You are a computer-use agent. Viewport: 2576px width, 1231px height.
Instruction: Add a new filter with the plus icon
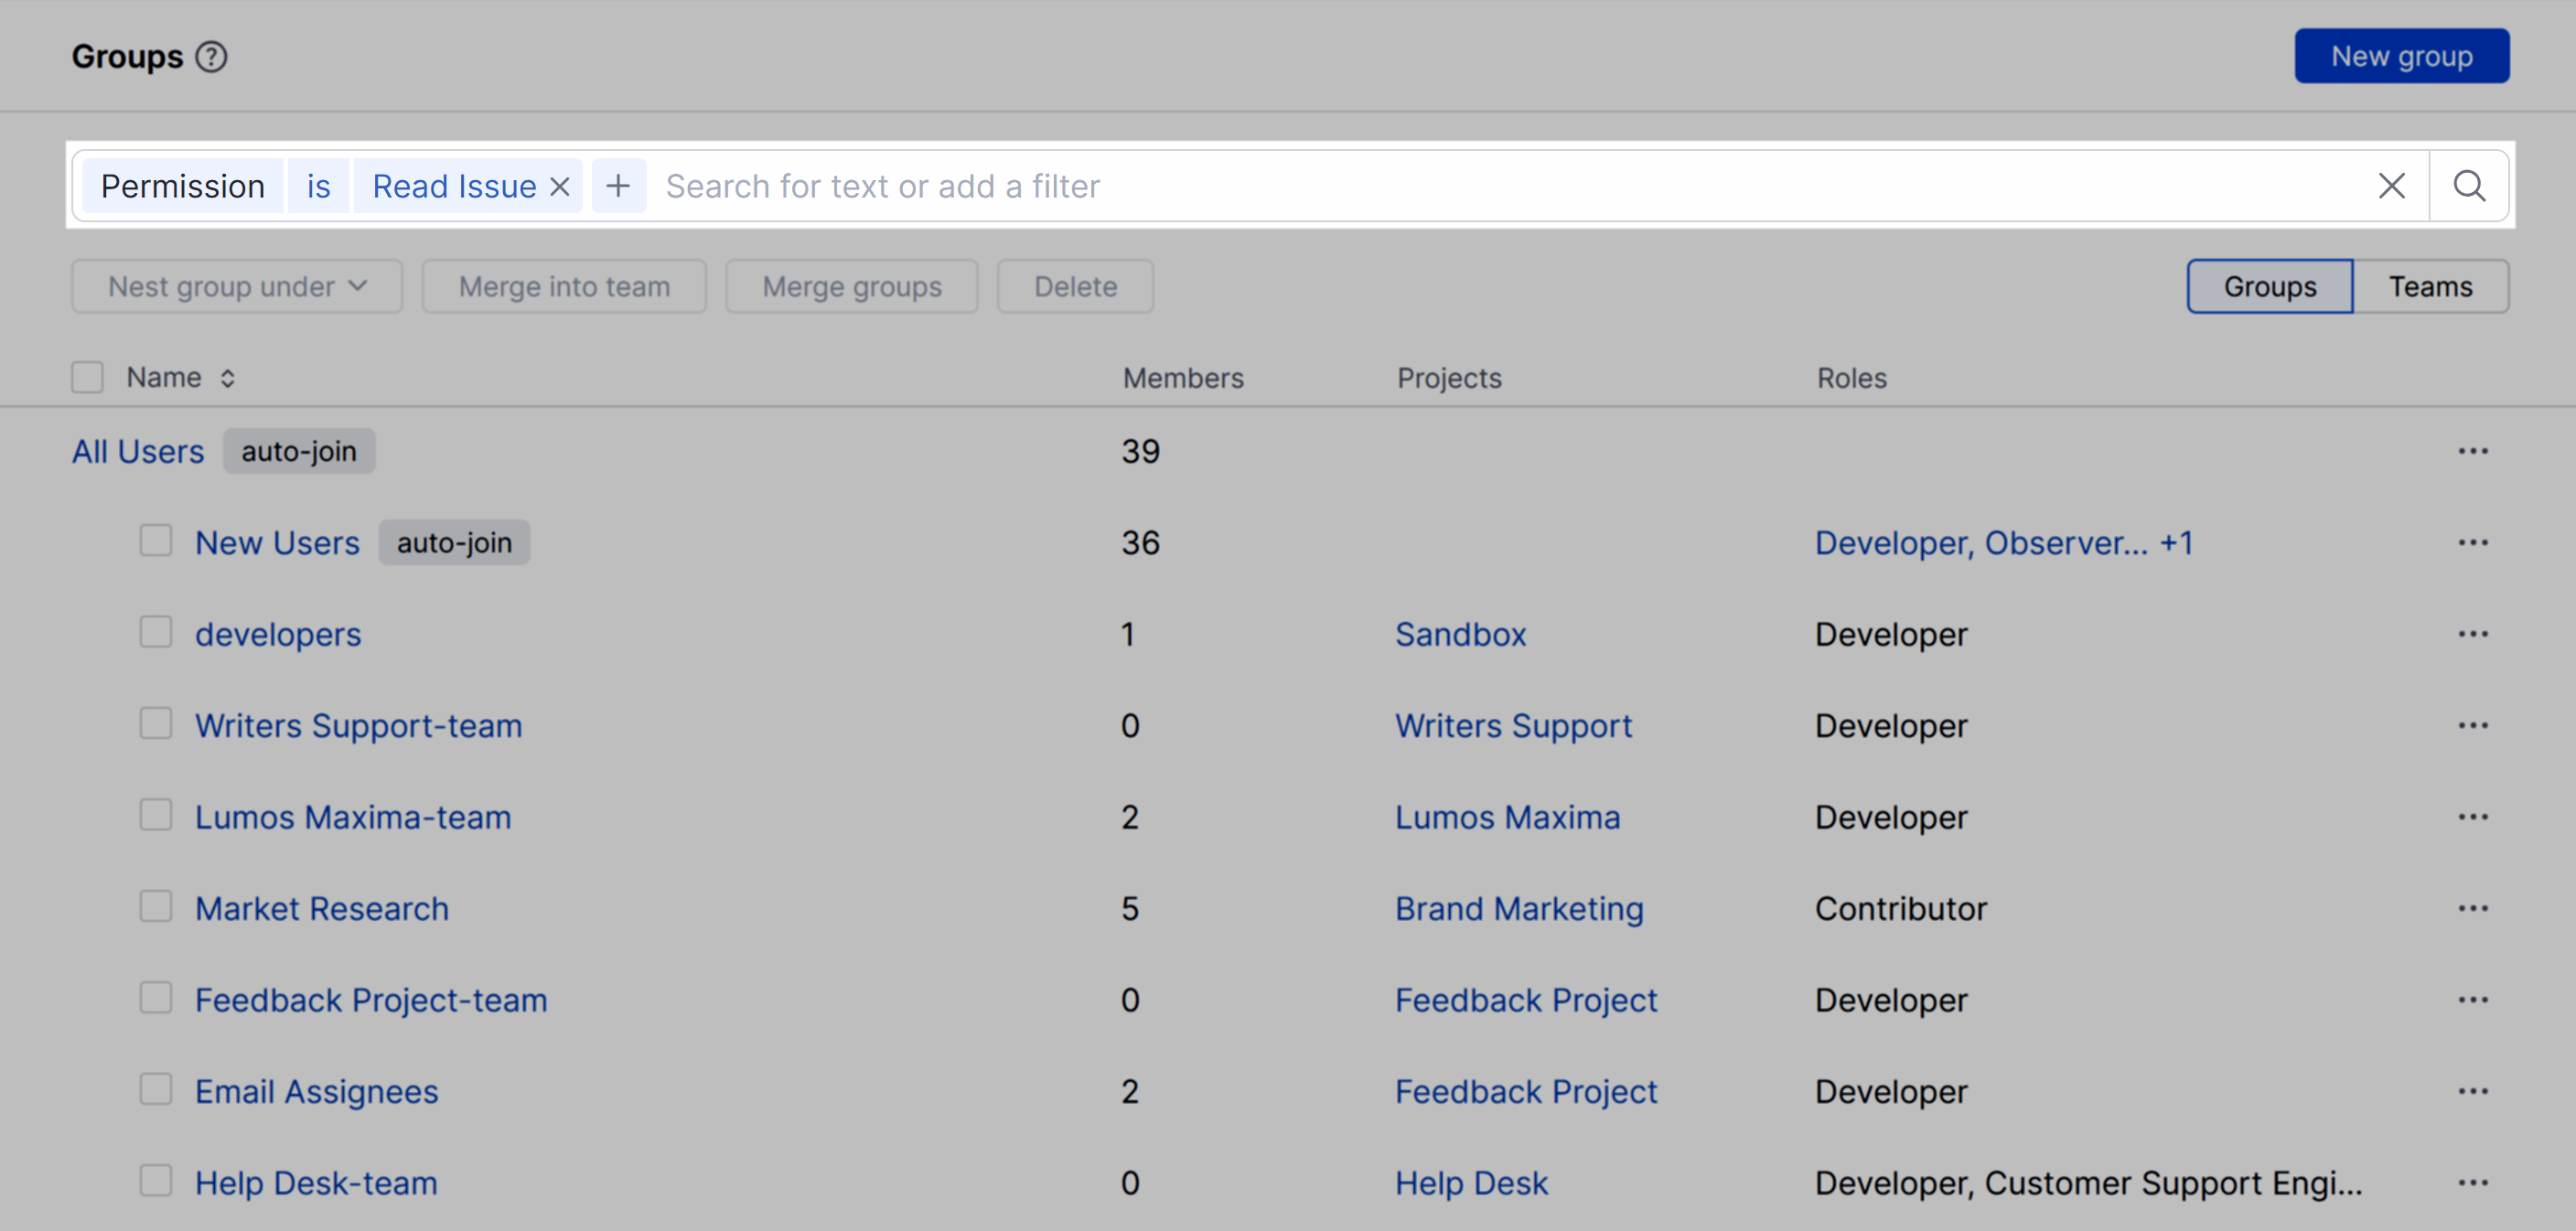click(x=619, y=185)
